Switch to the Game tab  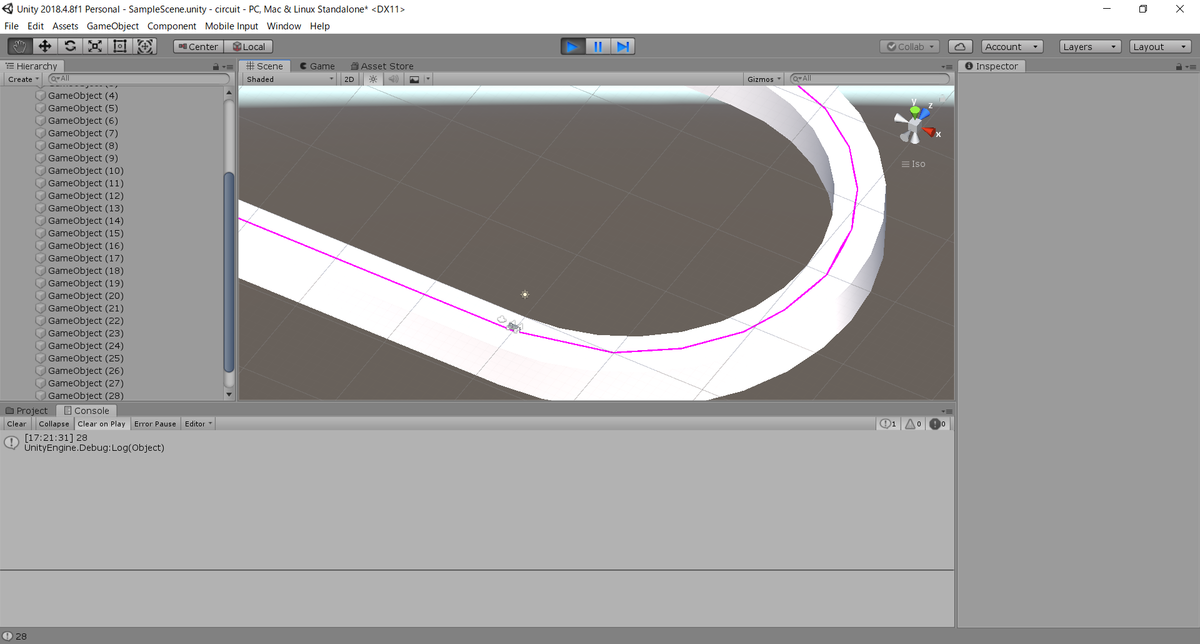click(318, 66)
